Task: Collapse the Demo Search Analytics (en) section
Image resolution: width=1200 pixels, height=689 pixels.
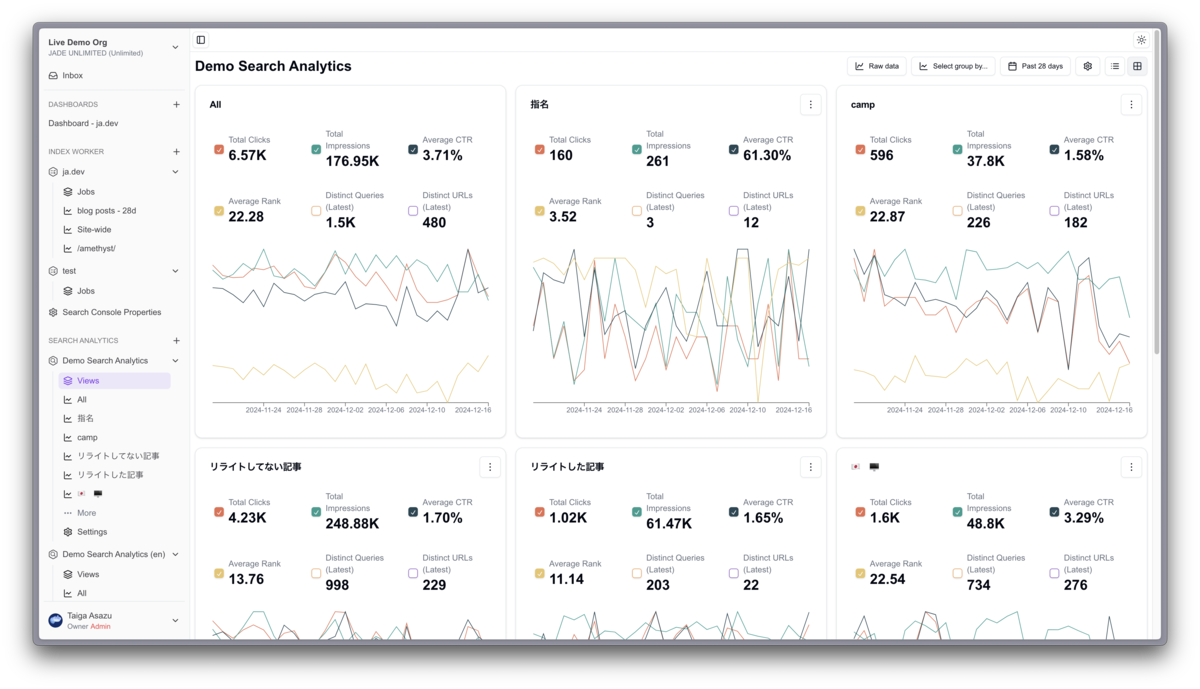Action: (x=175, y=554)
